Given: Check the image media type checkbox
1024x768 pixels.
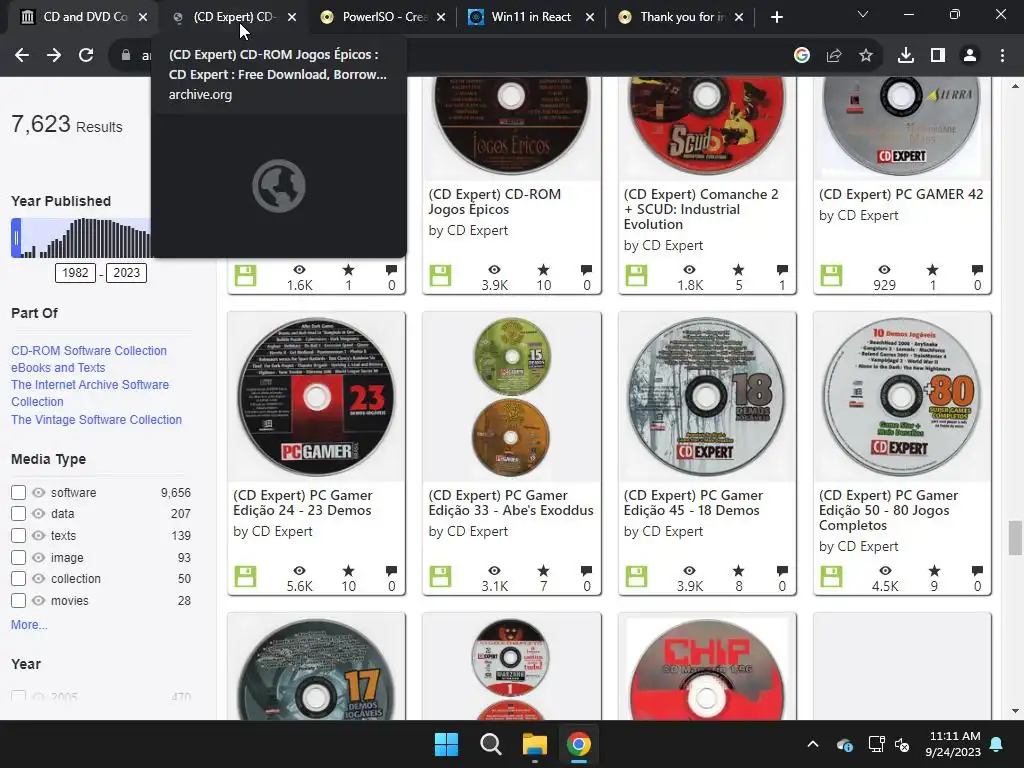Looking at the screenshot, I should pos(18,557).
